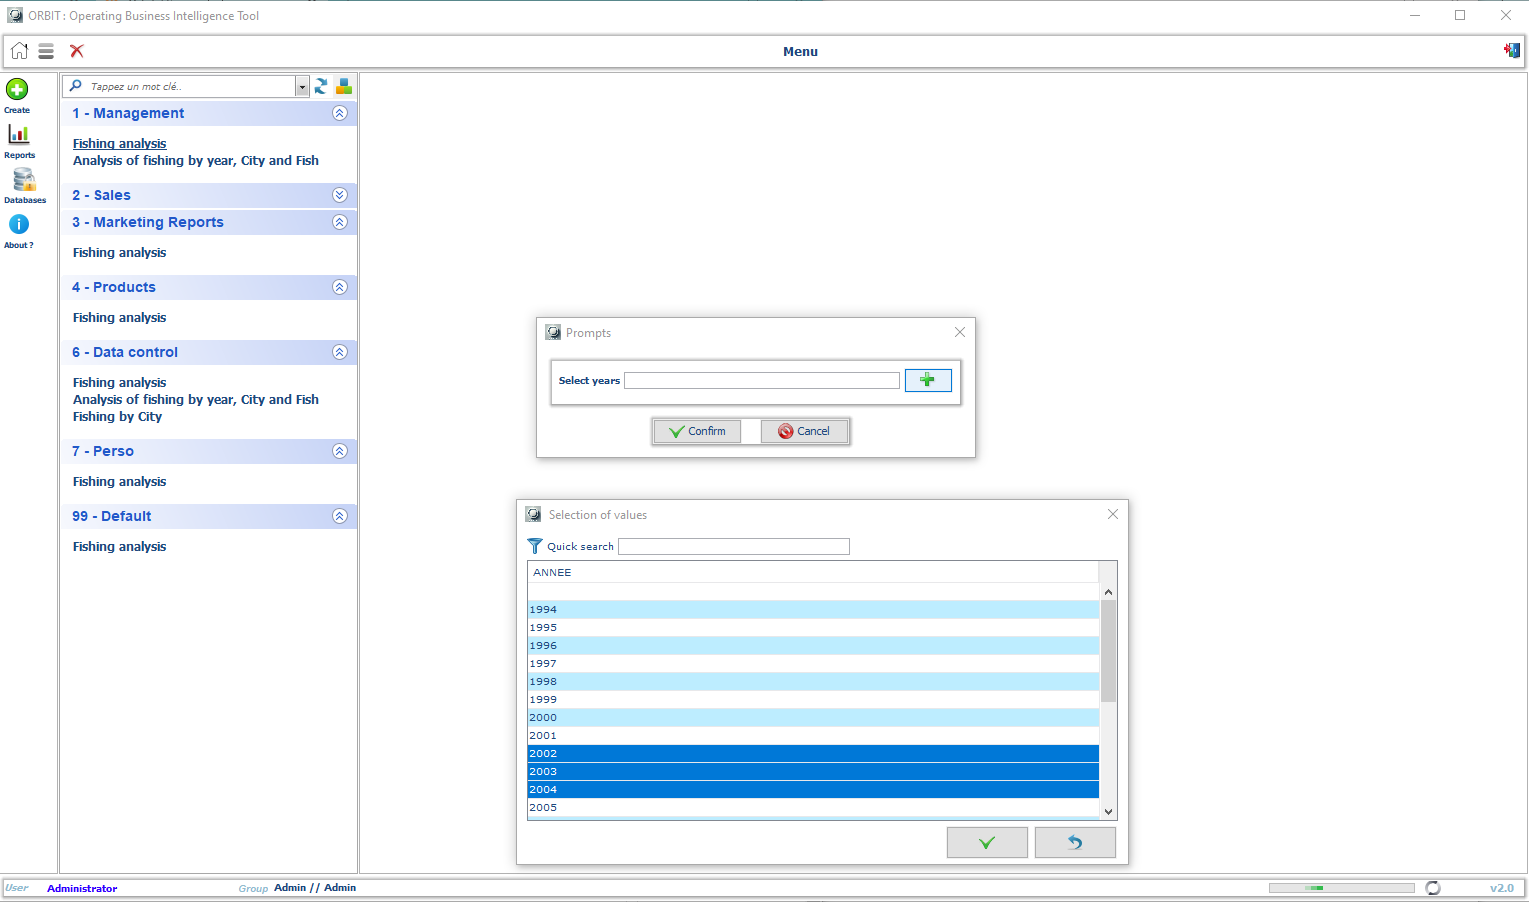This screenshot has width=1529, height=902.
Task: Open Fishing analysis under 6 - Data control
Action: click(120, 383)
